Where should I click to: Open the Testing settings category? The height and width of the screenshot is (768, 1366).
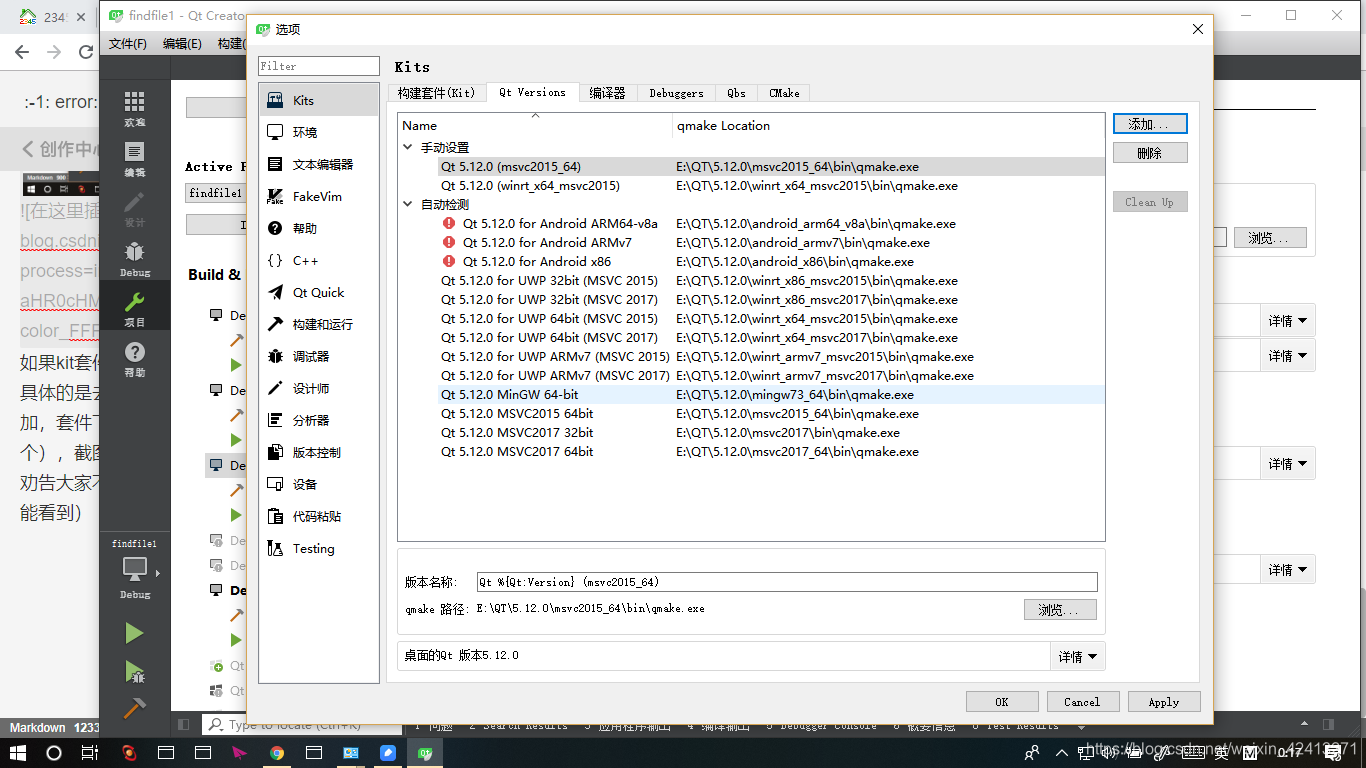[x=318, y=548]
